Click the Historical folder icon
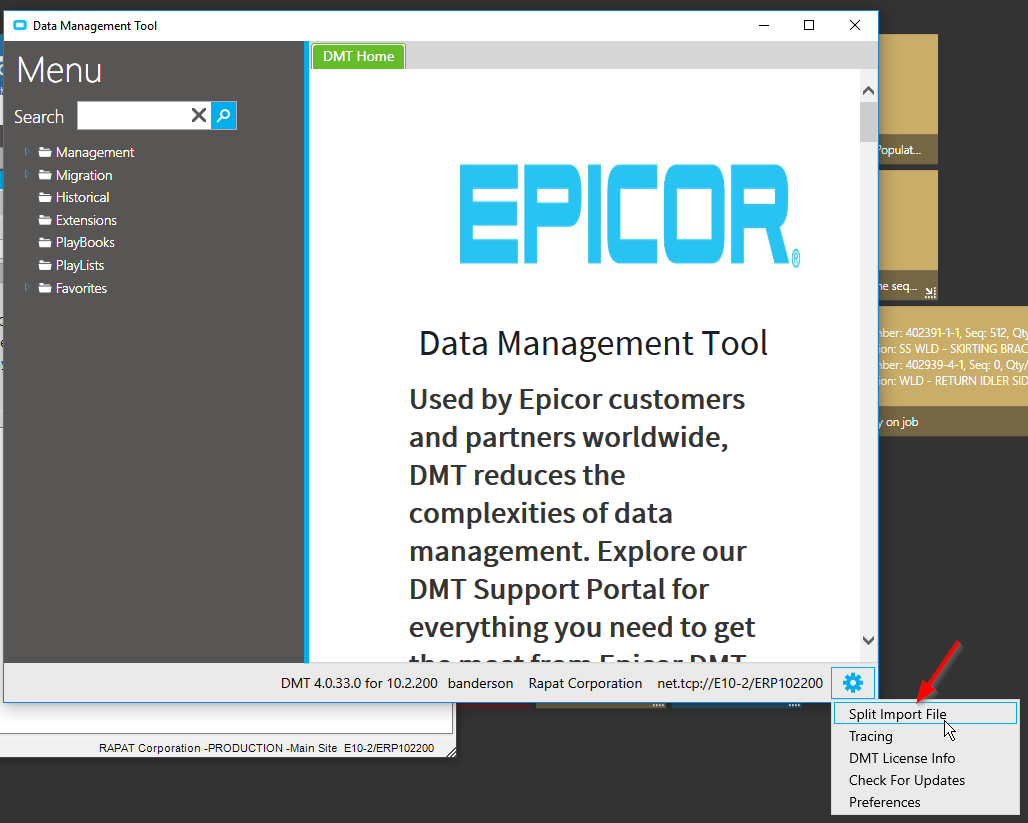Image resolution: width=1028 pixels, height=823 pixels. (x=45, y=197)
